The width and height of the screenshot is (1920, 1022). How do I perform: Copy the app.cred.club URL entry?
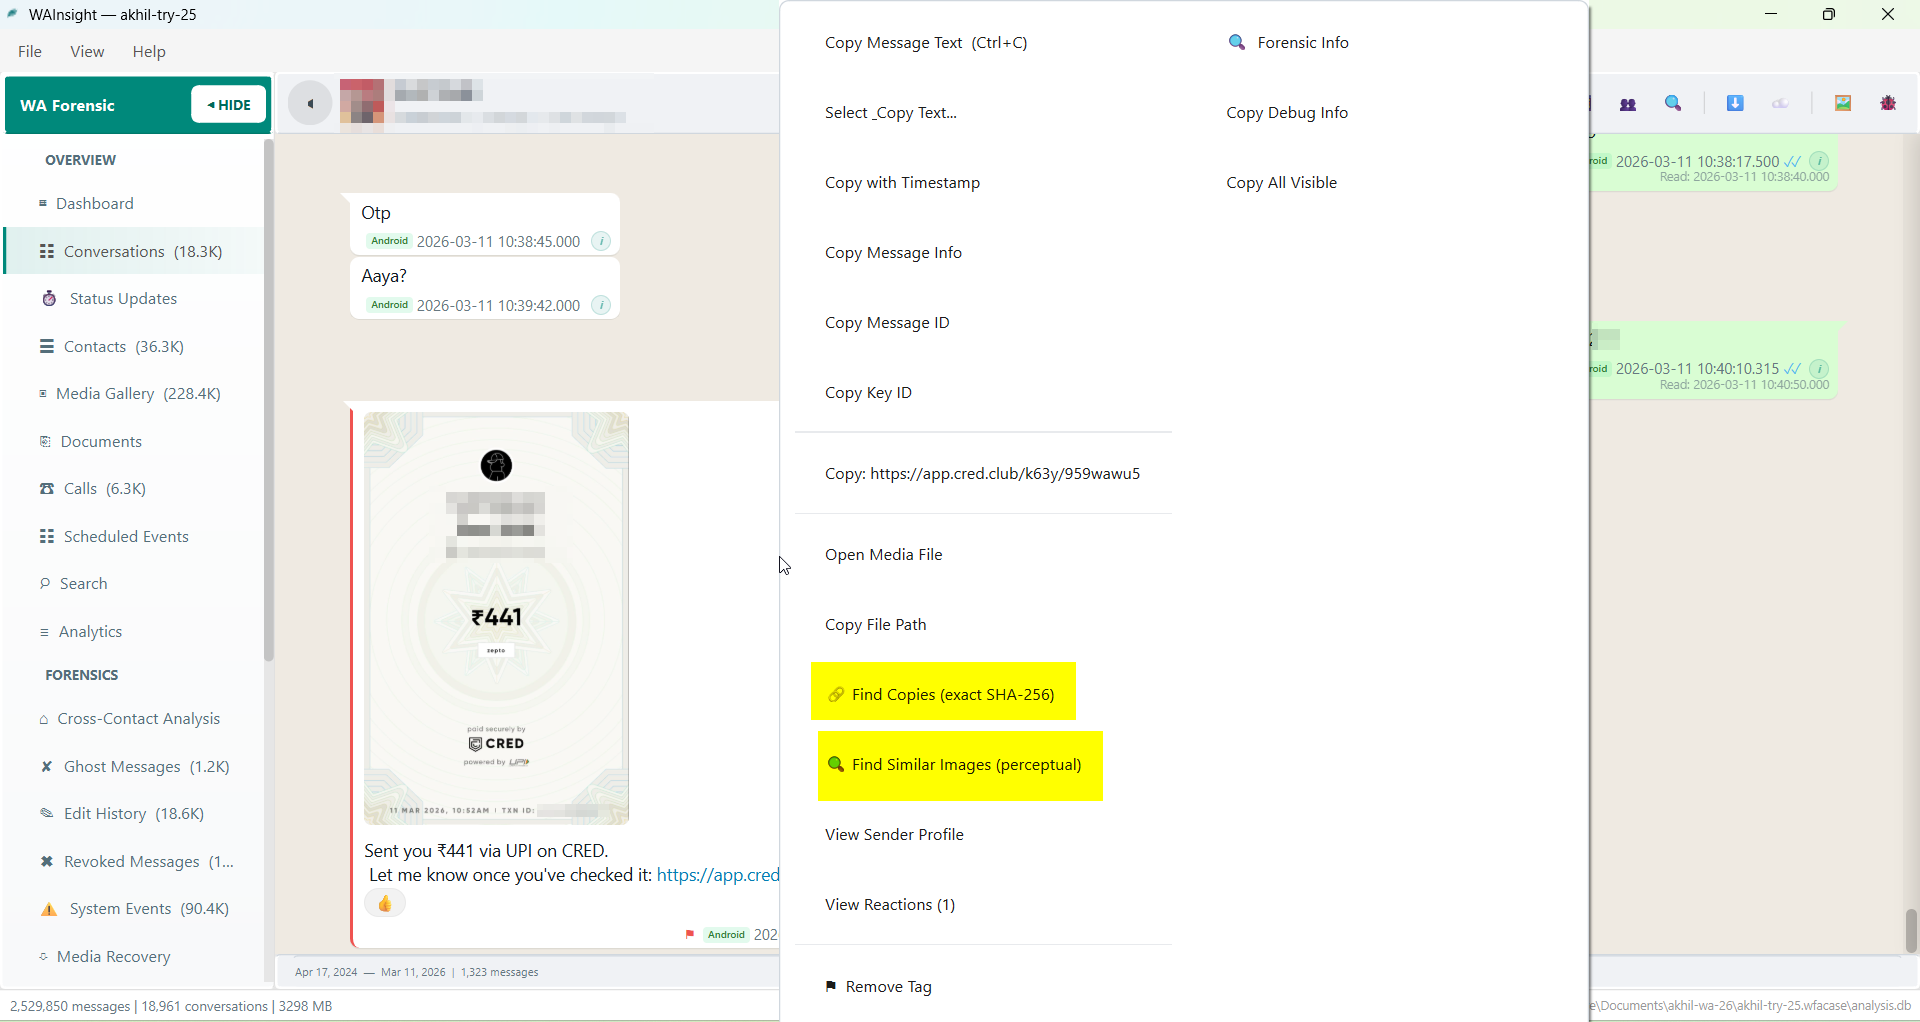983,473
